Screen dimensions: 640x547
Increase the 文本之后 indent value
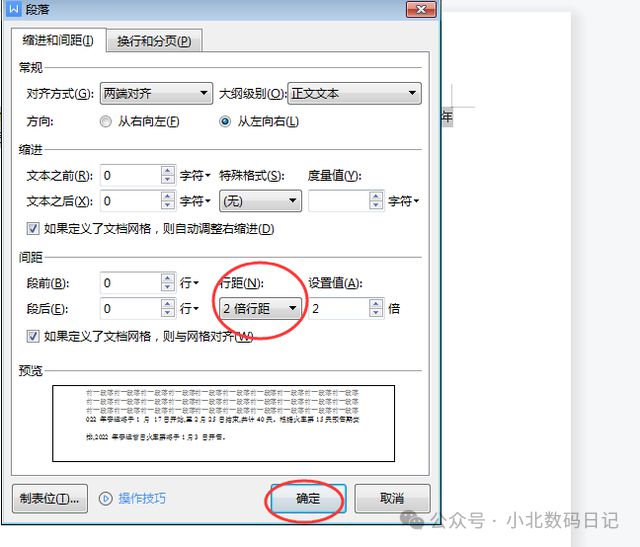point(168,196)
